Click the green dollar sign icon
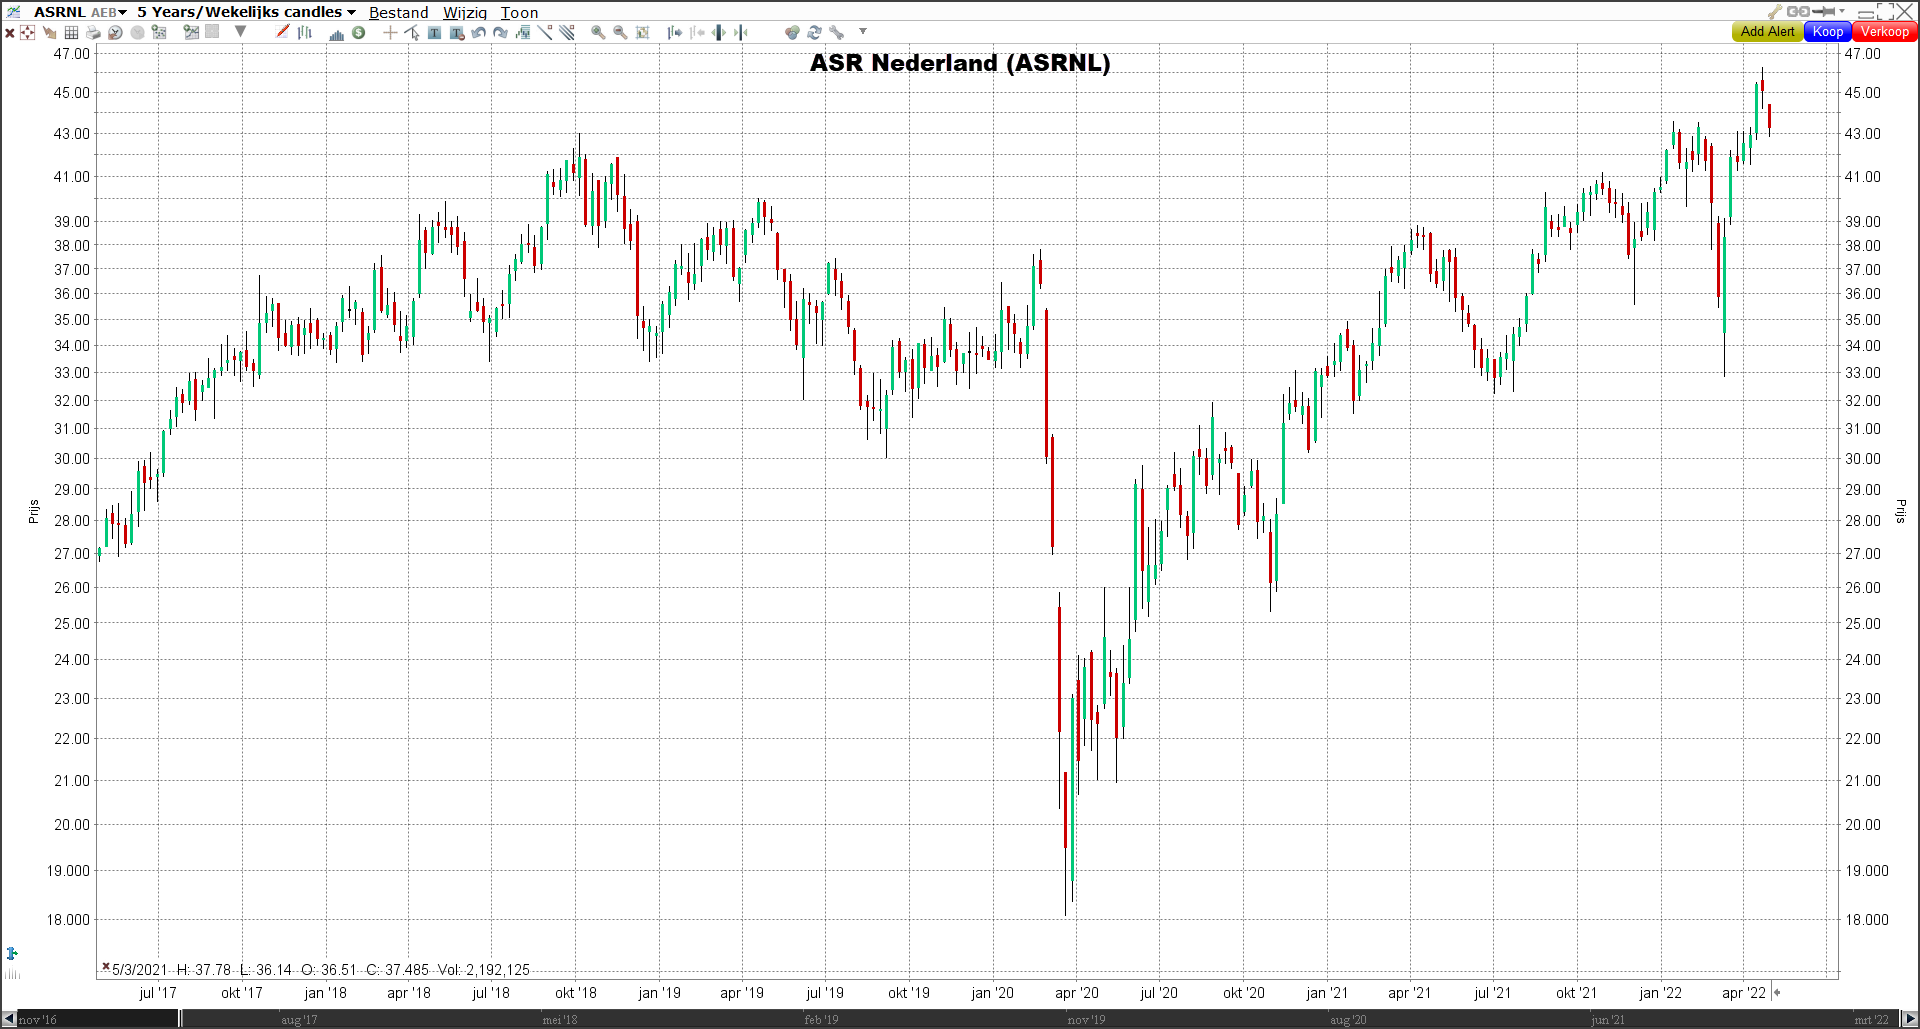 point(359,32)
